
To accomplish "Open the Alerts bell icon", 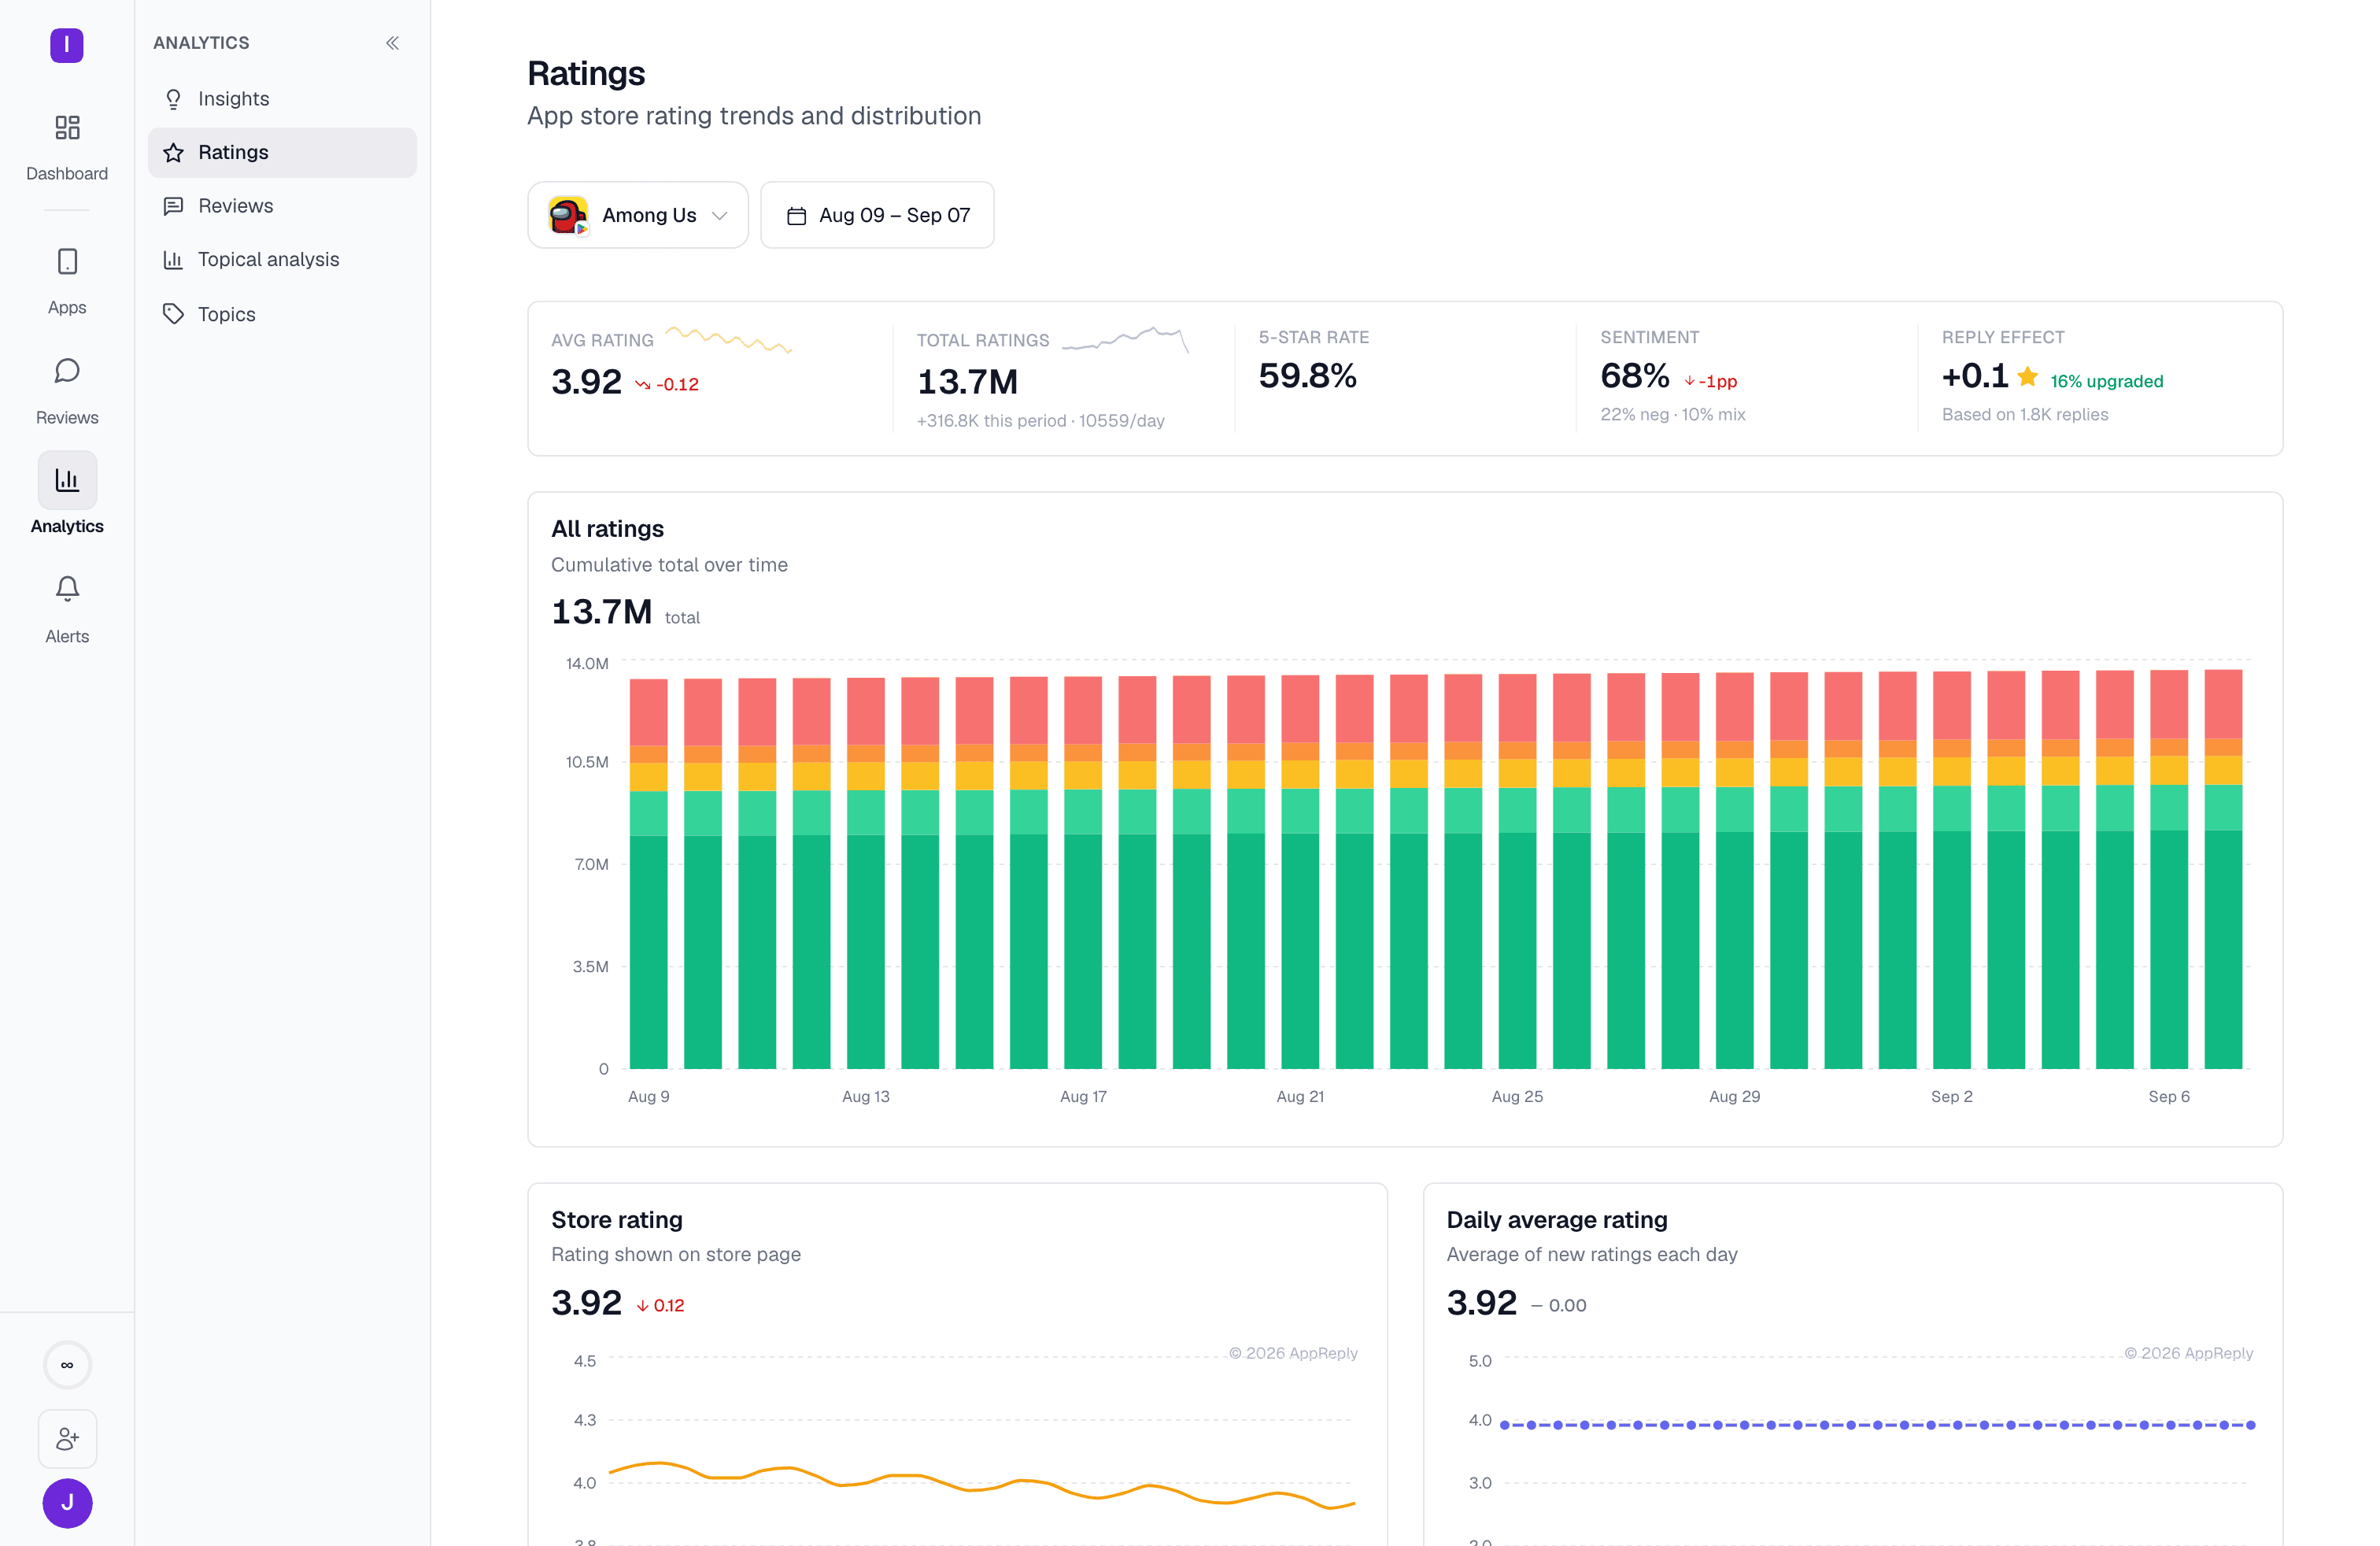I will (x=67, y=589).
